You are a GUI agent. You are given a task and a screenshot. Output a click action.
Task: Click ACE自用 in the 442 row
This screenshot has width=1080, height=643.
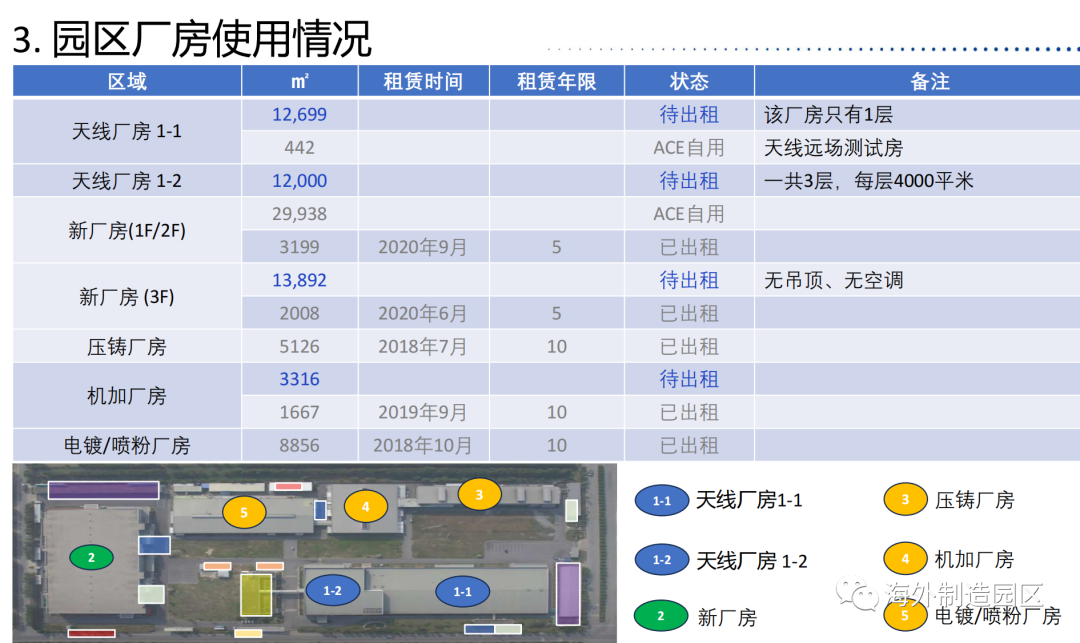tap(689, 147)
